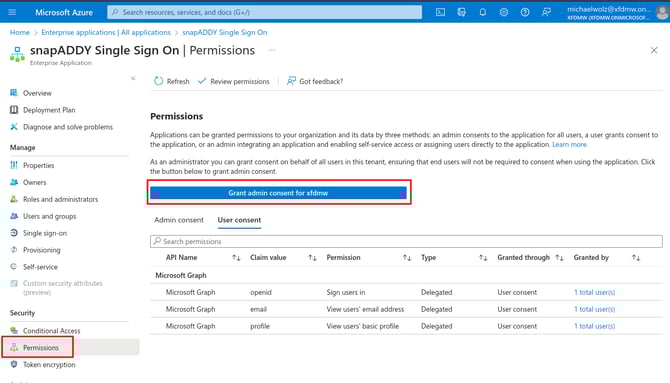Sort by Type column arrows

pyautogui.click(x=483, y=258)
